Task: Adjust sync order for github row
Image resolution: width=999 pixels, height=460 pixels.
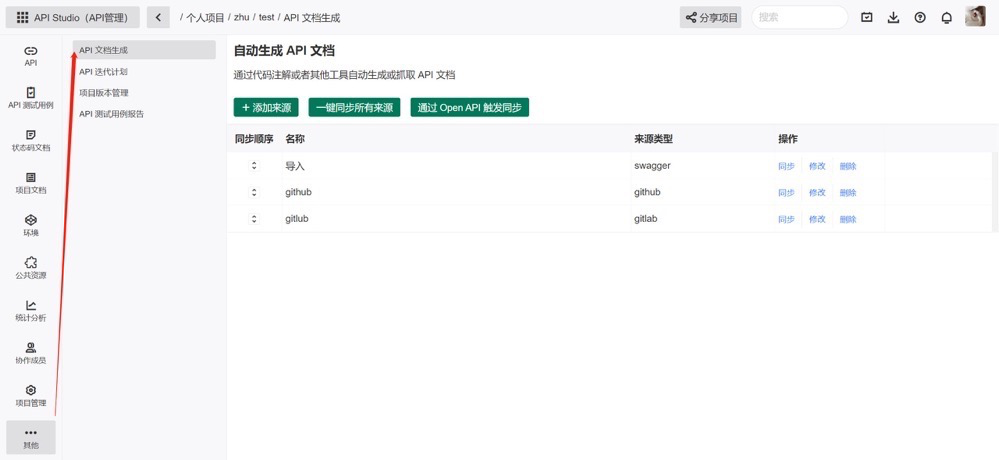Action: coord(254,192)
